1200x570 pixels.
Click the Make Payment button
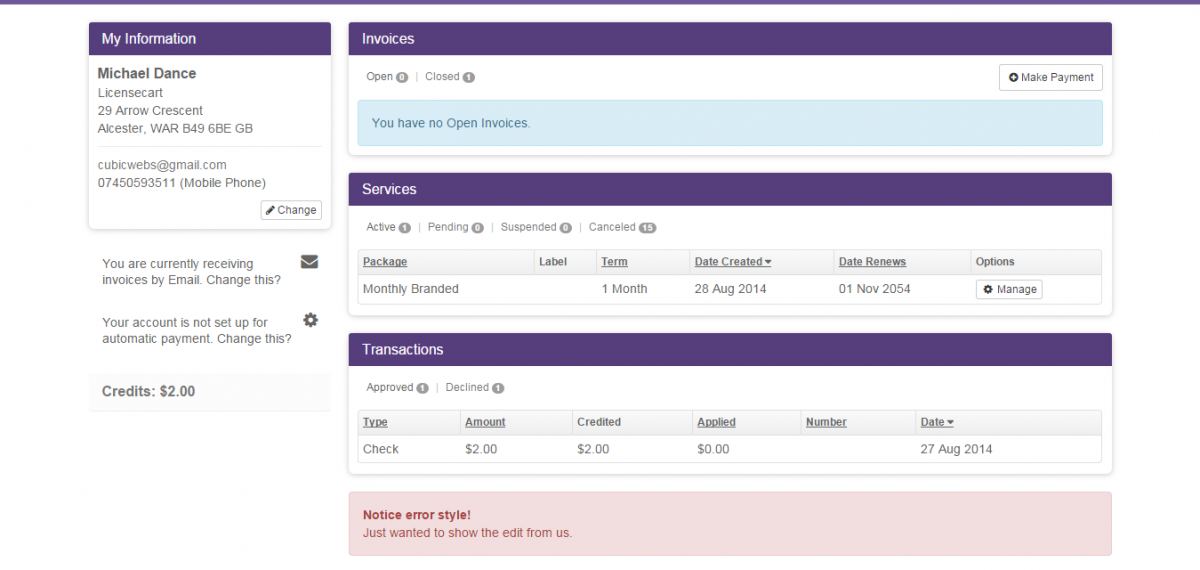point(1051,77)
